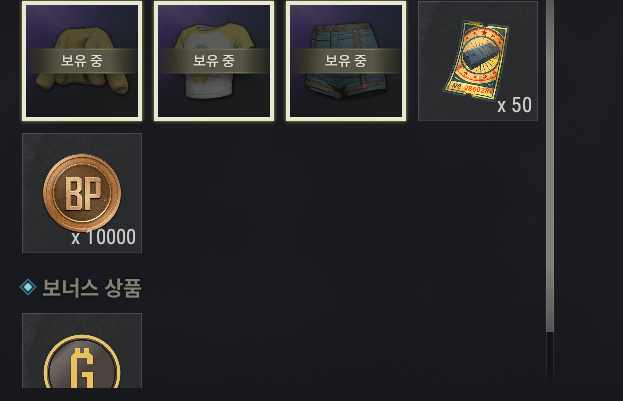Click the teal diamond icon beside 보너스 상품
This screenshot has height=401, width=623.
point(28,287)
